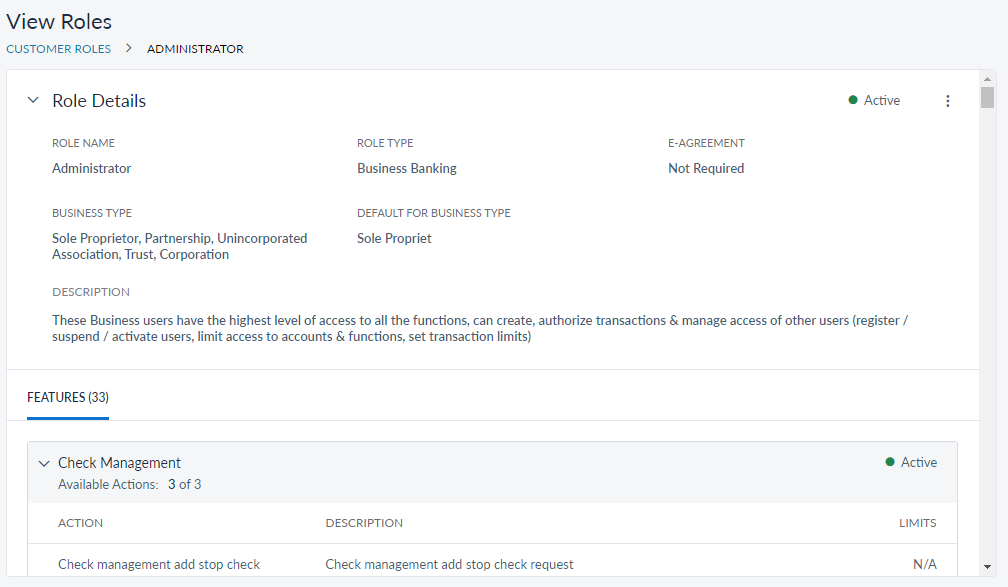Go back to Customer Roles breadcrumb

[x=58, y=49]
